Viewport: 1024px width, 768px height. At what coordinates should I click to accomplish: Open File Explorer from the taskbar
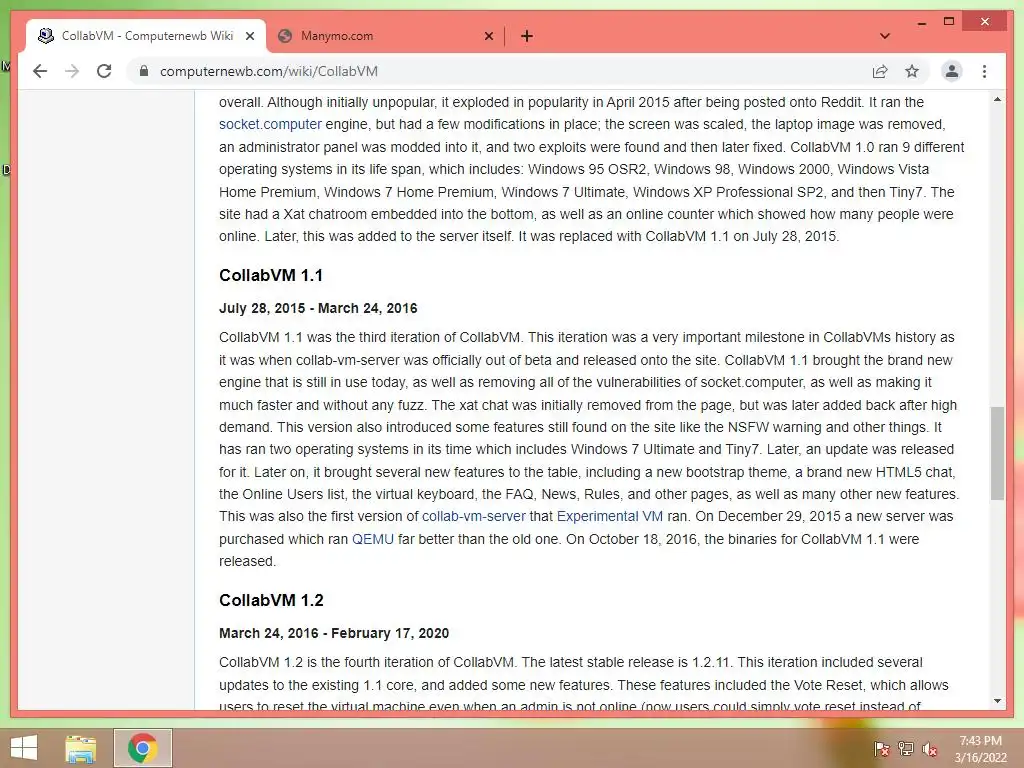(x=81, y=748)
